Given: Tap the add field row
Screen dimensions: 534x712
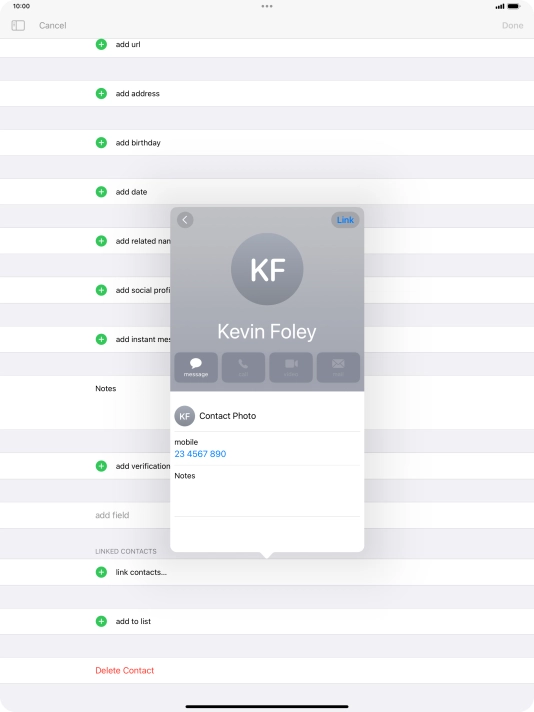Looking at the screenshot, I should (267, 515).
